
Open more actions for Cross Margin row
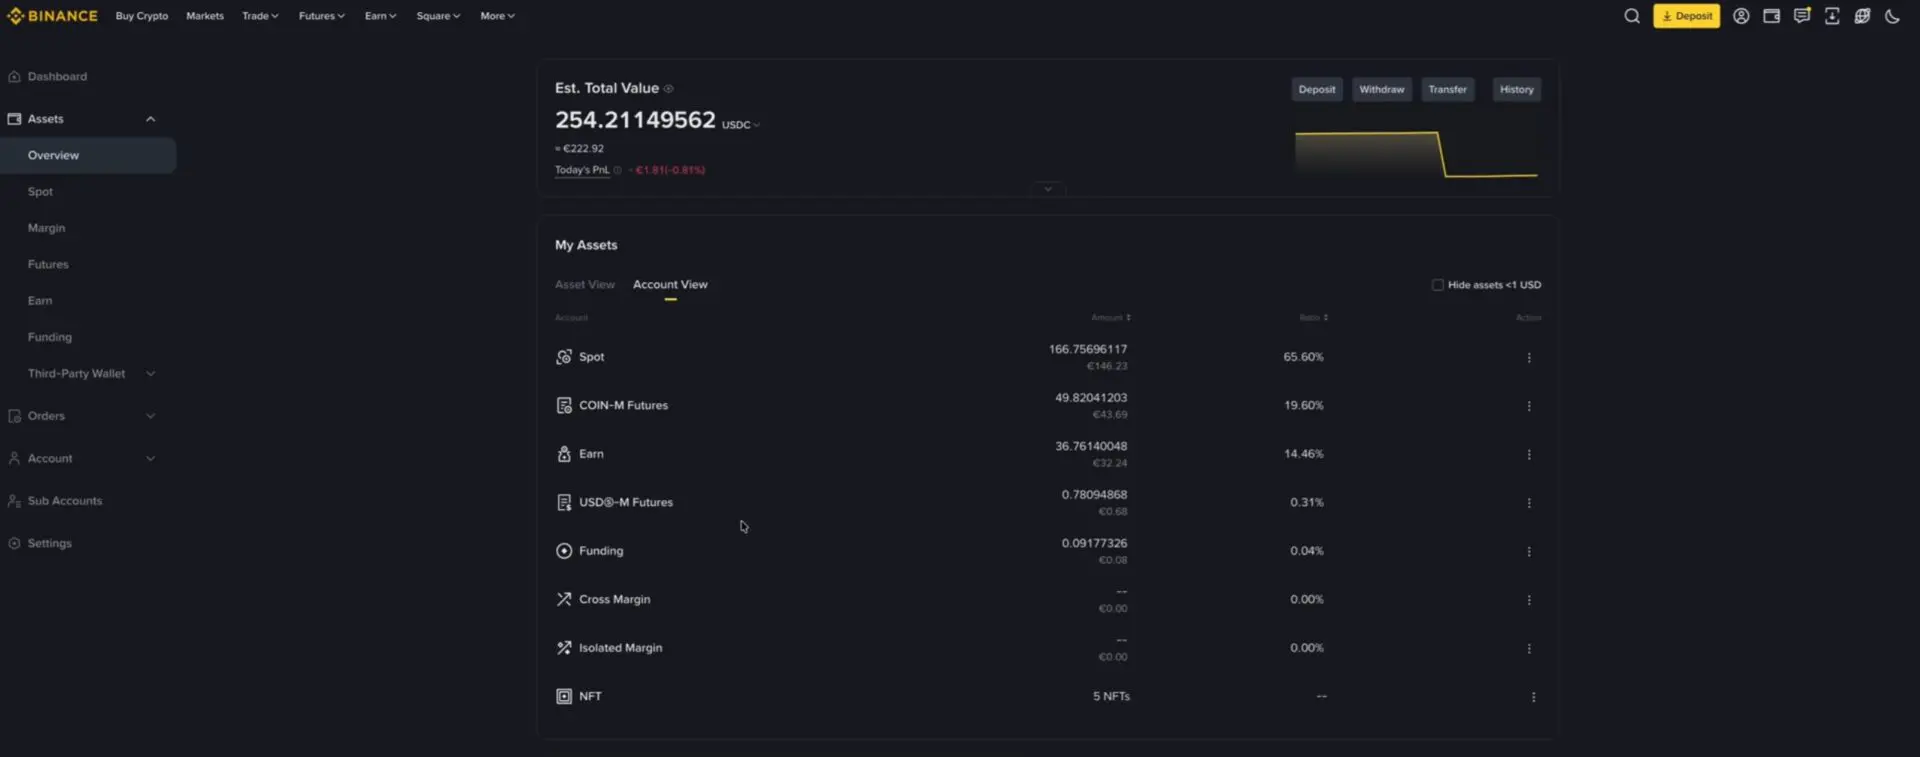[x=1529, y=600]
